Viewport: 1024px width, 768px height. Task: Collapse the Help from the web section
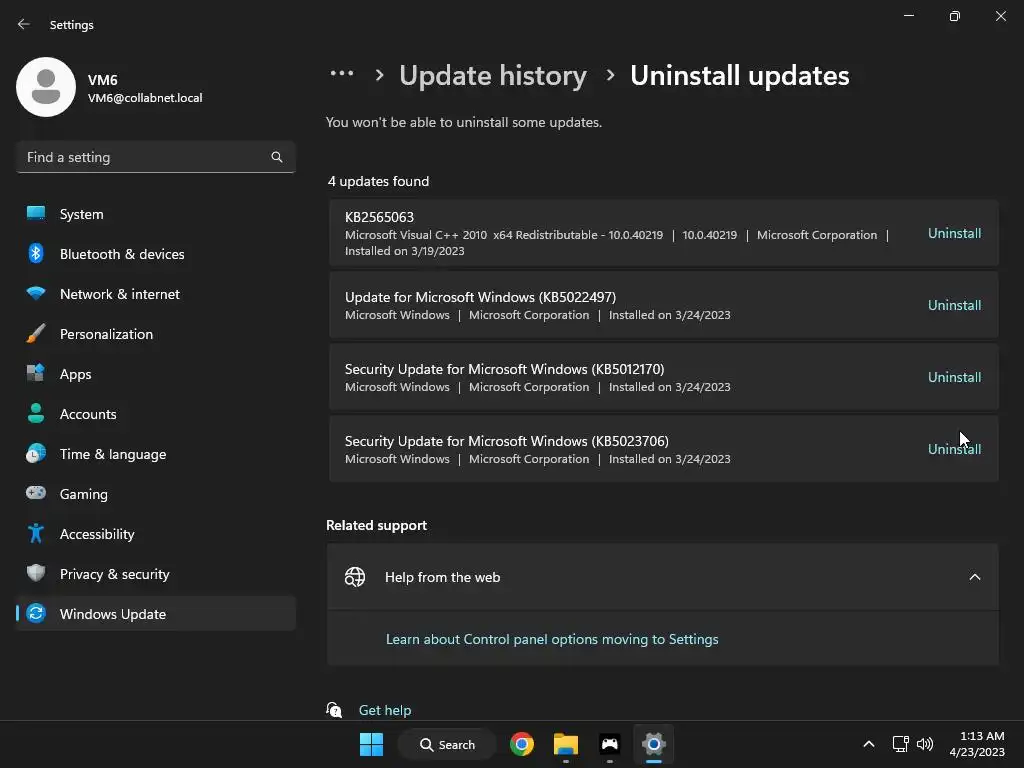974,577
